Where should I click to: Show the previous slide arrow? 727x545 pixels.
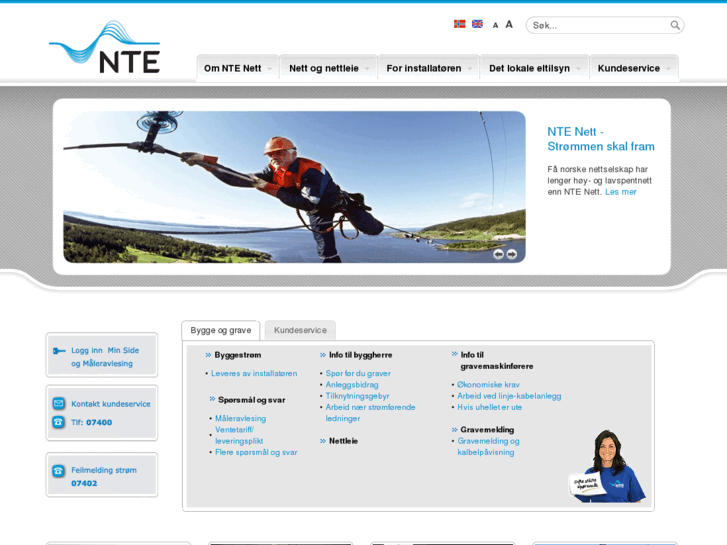498,254
